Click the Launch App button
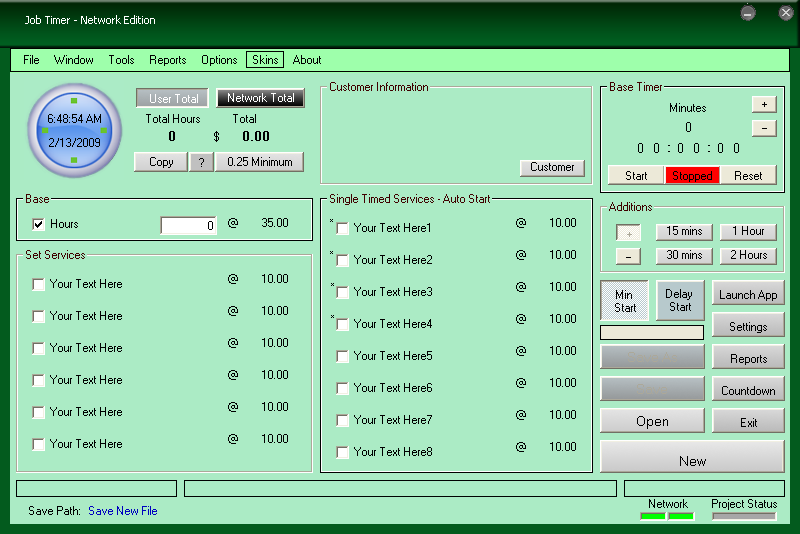Screen dimensions: 800x534 coord(748,294)
